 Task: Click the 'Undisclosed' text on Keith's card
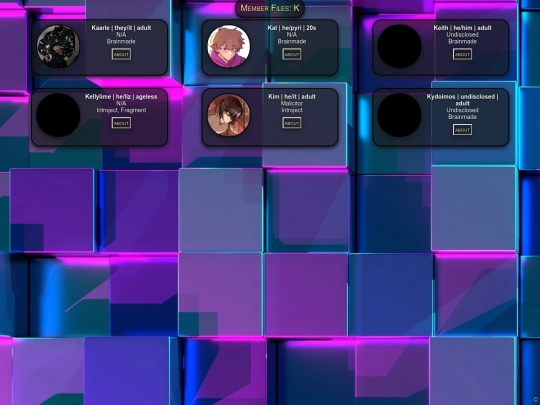[x=462, y=35]
